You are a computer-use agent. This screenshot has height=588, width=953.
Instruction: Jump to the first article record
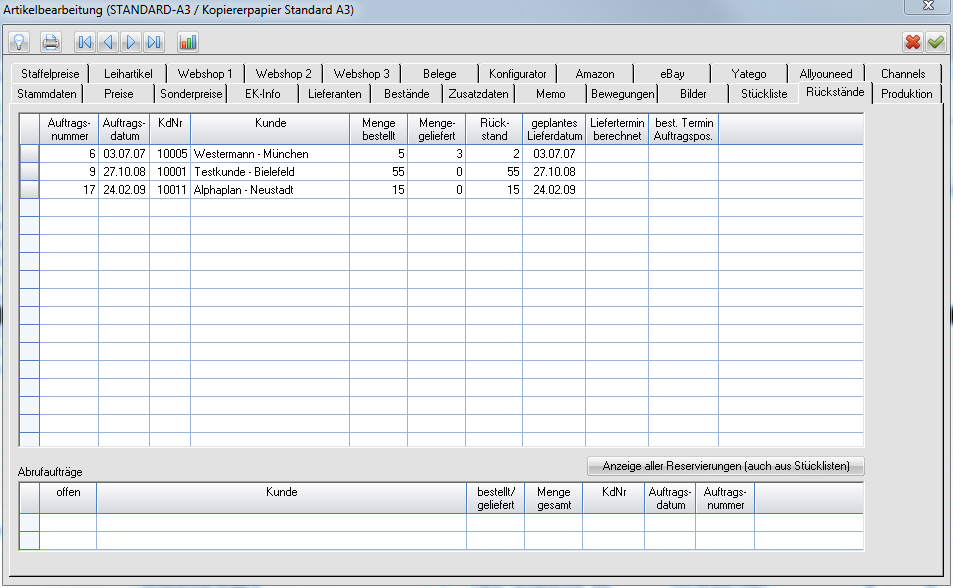click(84, 42)
